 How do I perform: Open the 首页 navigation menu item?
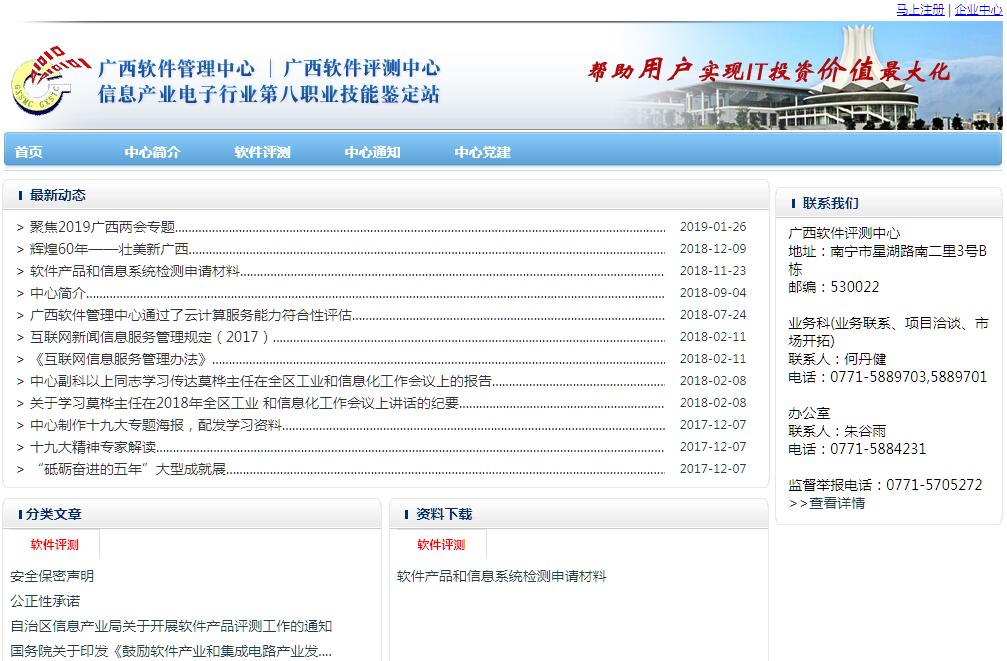point(29,152)
